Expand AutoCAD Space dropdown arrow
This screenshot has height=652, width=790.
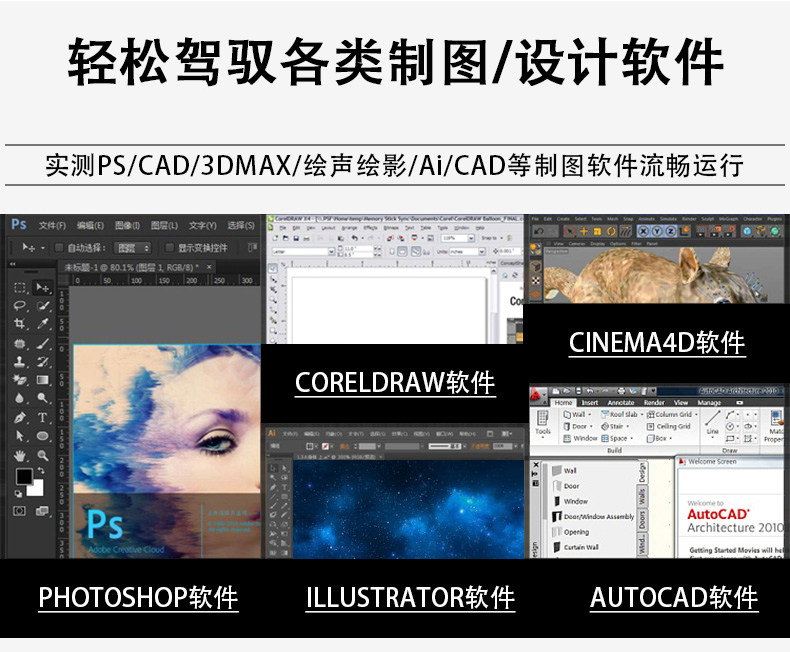tap(632, 438)
